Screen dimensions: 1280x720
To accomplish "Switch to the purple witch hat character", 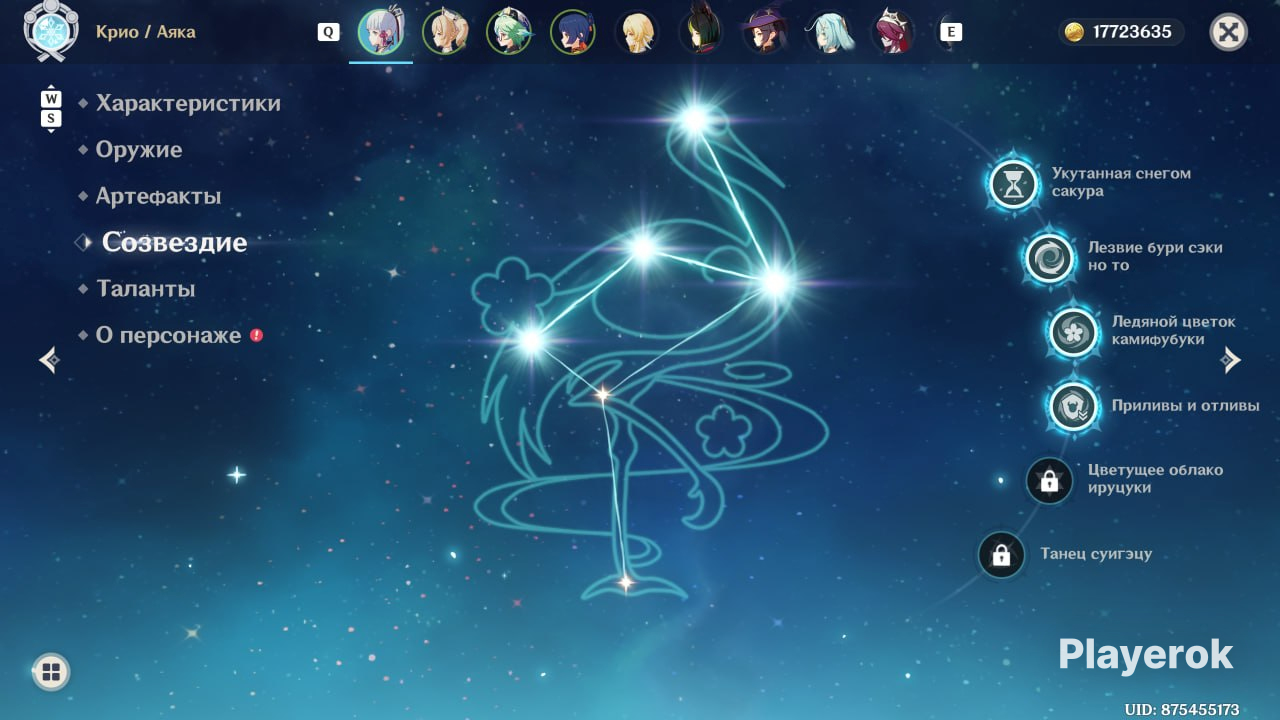I will (x=764, y=32).
